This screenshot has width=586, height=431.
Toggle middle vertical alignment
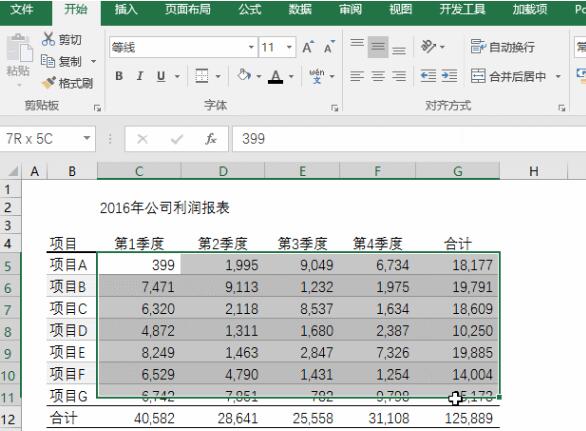click(x=378, y=47)
